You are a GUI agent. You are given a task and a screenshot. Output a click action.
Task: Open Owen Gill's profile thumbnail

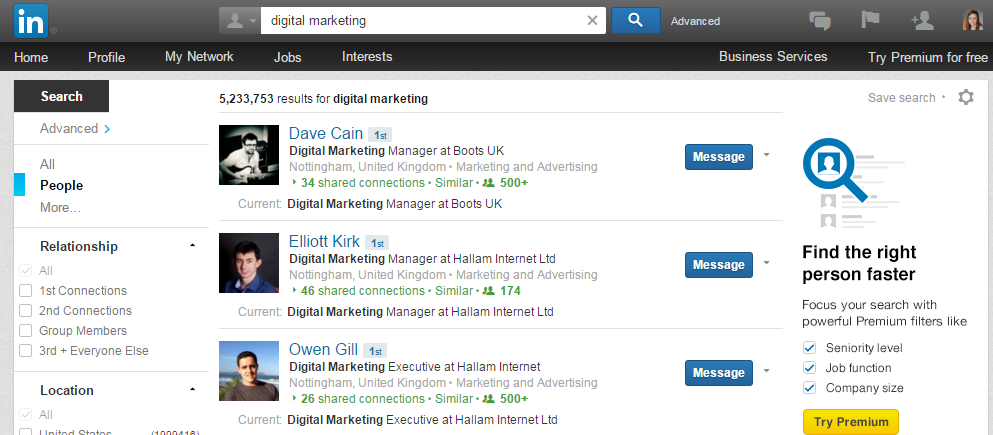point(248,371)
